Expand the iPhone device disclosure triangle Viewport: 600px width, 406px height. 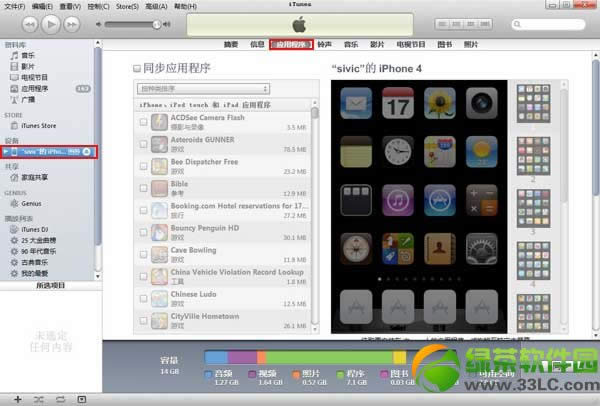(x=5, y=152)
